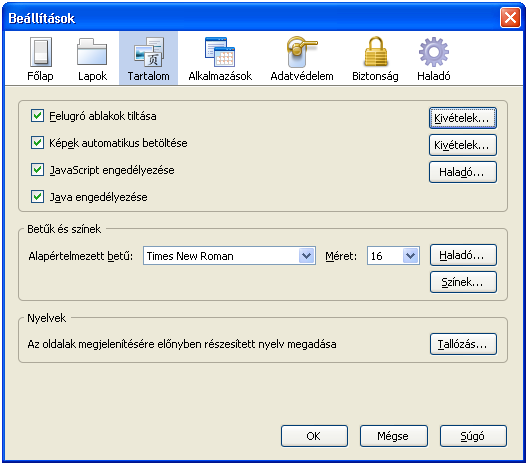
Task: Click the Tartalom content icon
Action: [148, 52]
